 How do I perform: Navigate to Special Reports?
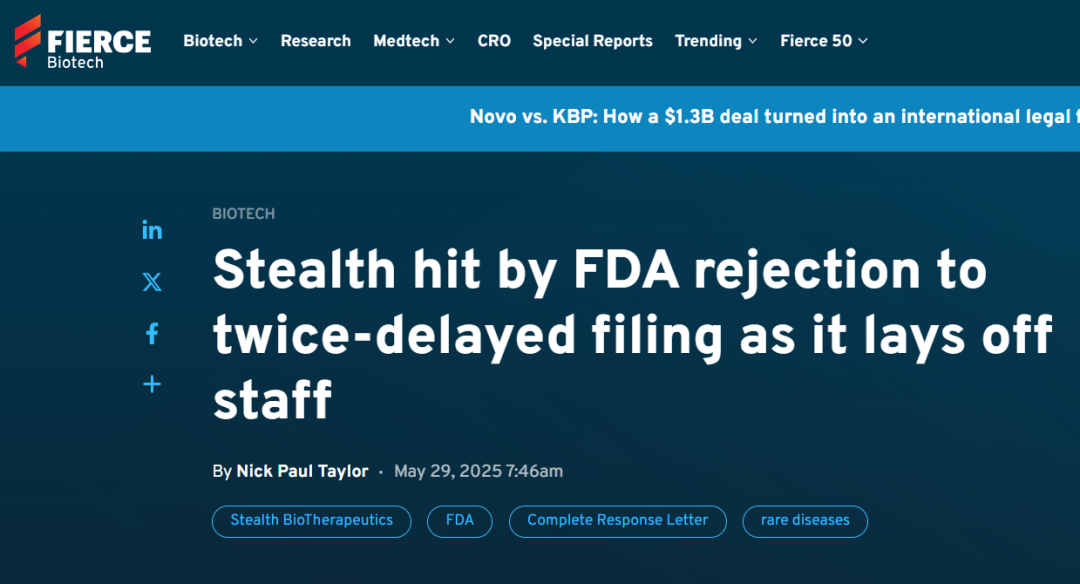click(592, 41)
